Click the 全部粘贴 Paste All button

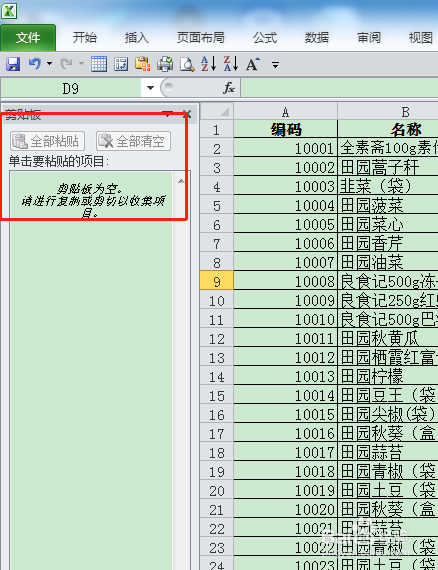47,141
